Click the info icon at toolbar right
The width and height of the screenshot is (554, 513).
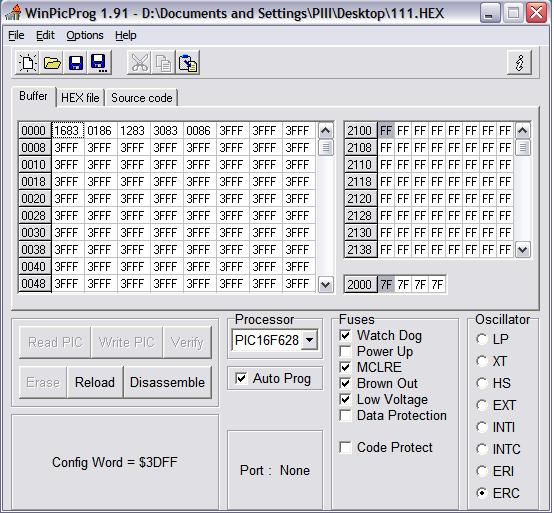click(x=519, y=63)
